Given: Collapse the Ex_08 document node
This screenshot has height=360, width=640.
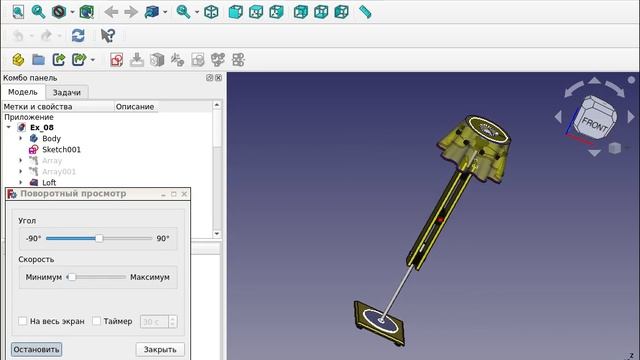Looking at the screenshot, I should (9, 127).
